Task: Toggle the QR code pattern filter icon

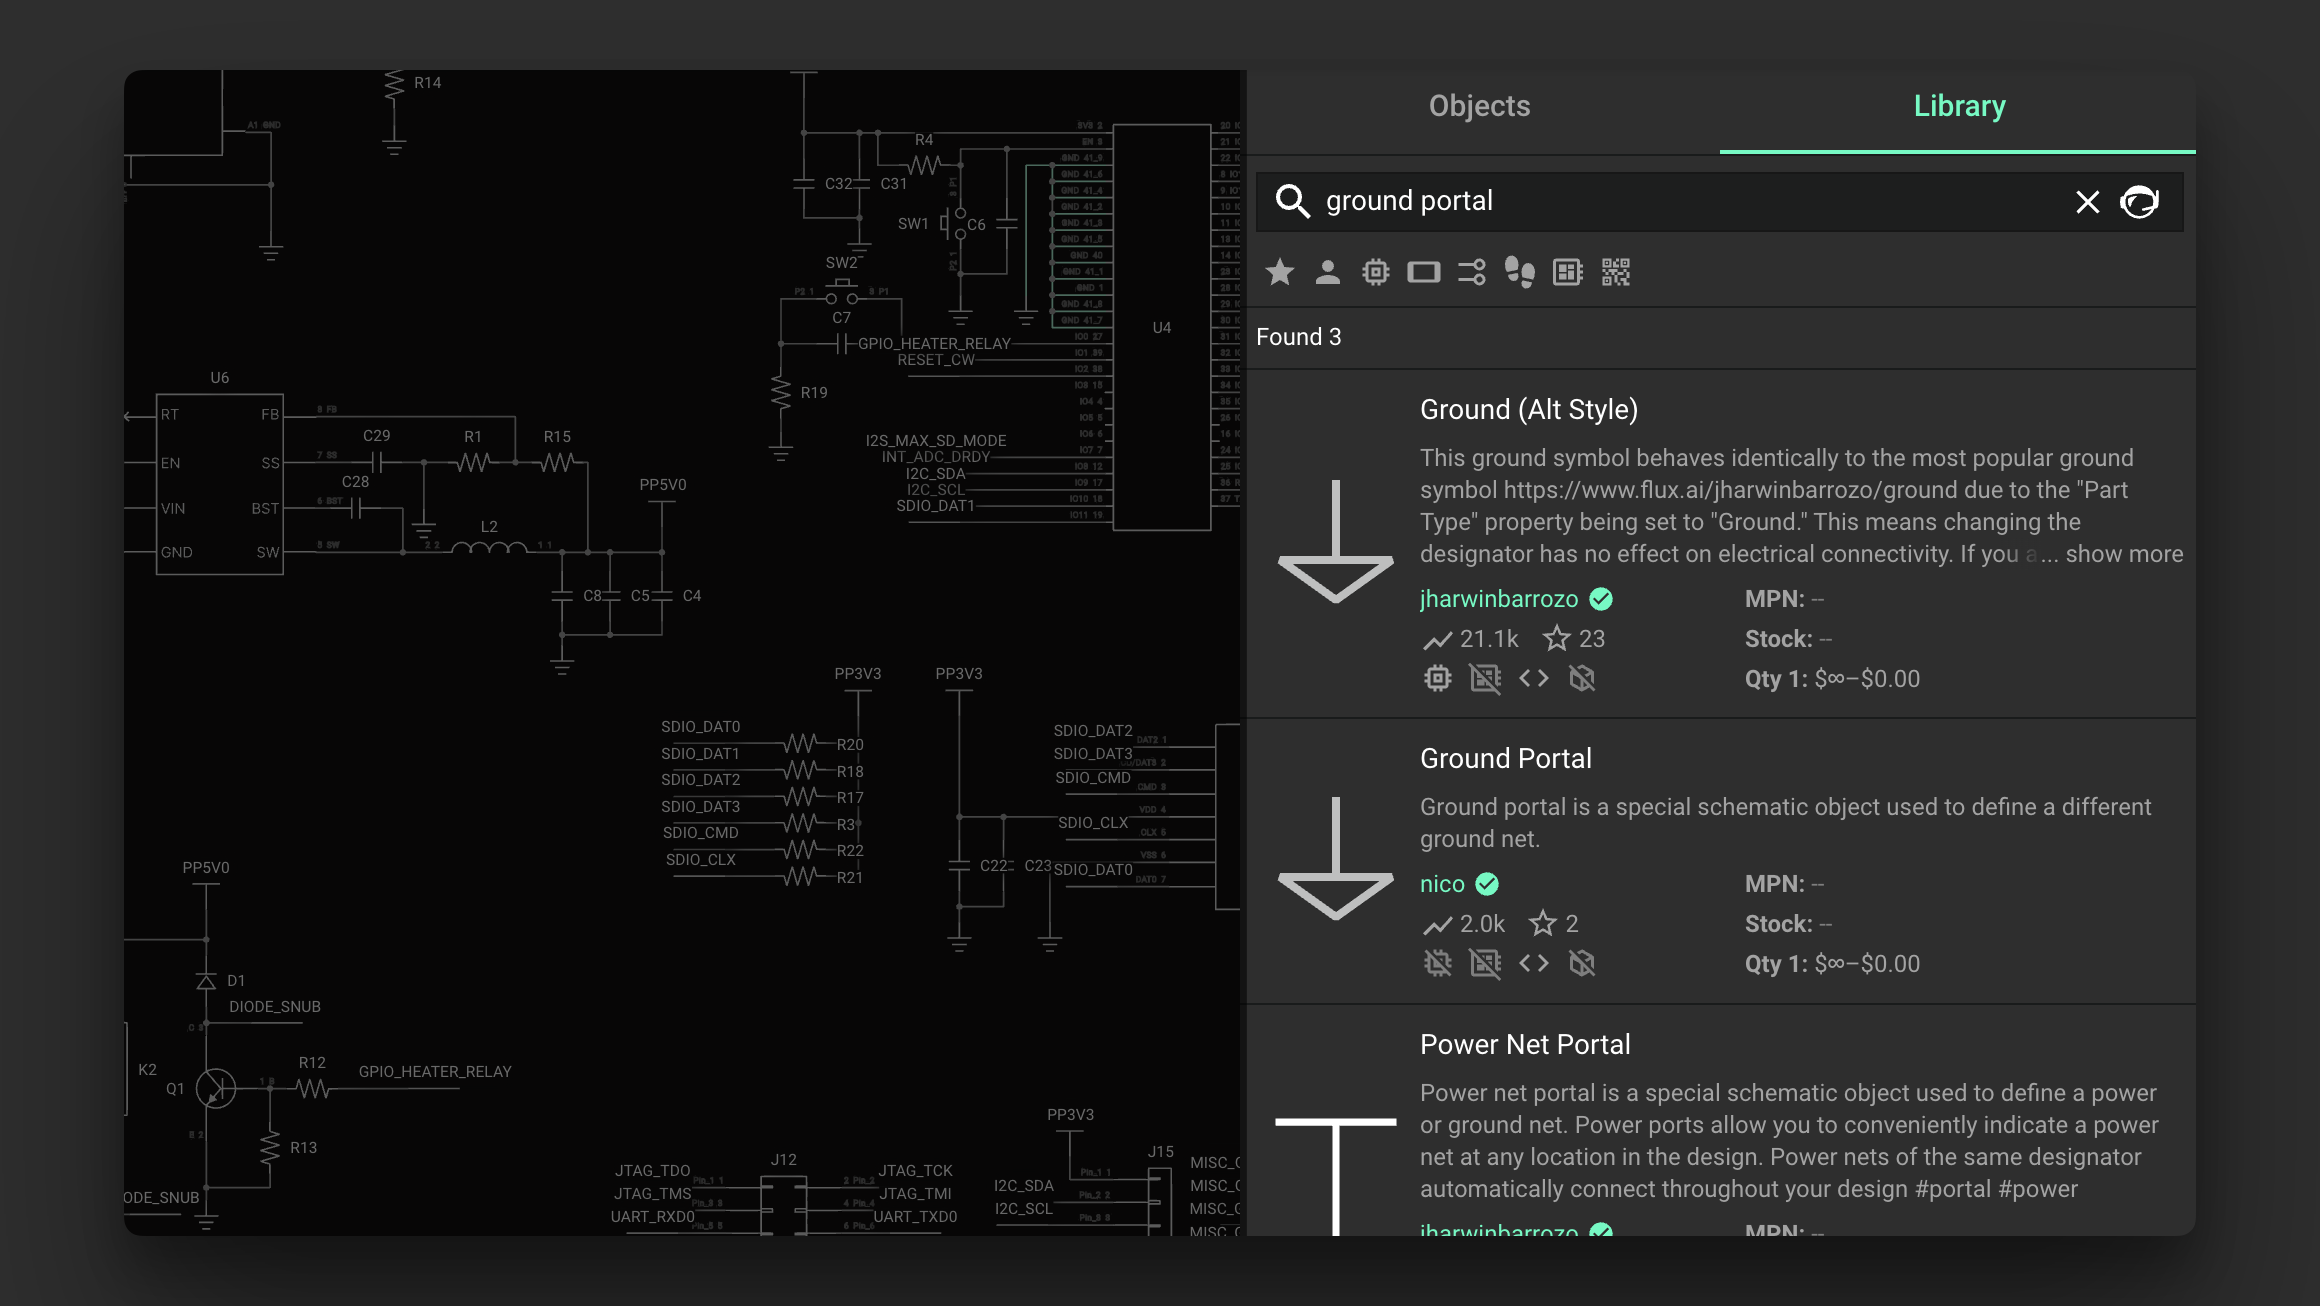Action: point(1615,272)
